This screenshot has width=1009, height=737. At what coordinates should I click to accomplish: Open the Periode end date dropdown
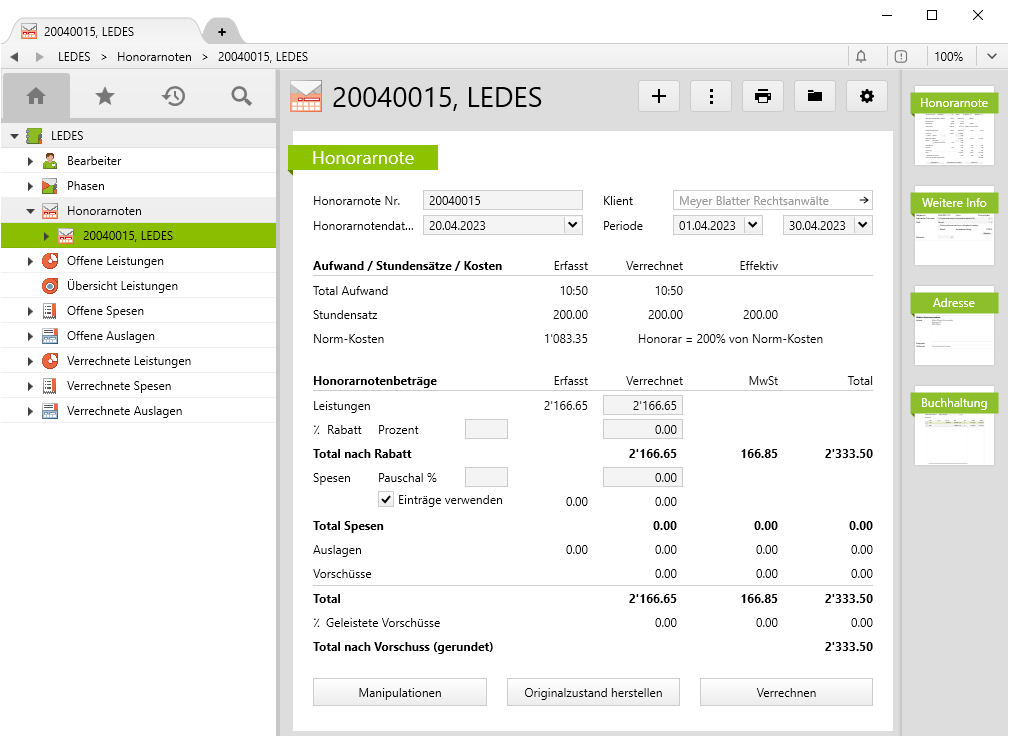point(863,225)
